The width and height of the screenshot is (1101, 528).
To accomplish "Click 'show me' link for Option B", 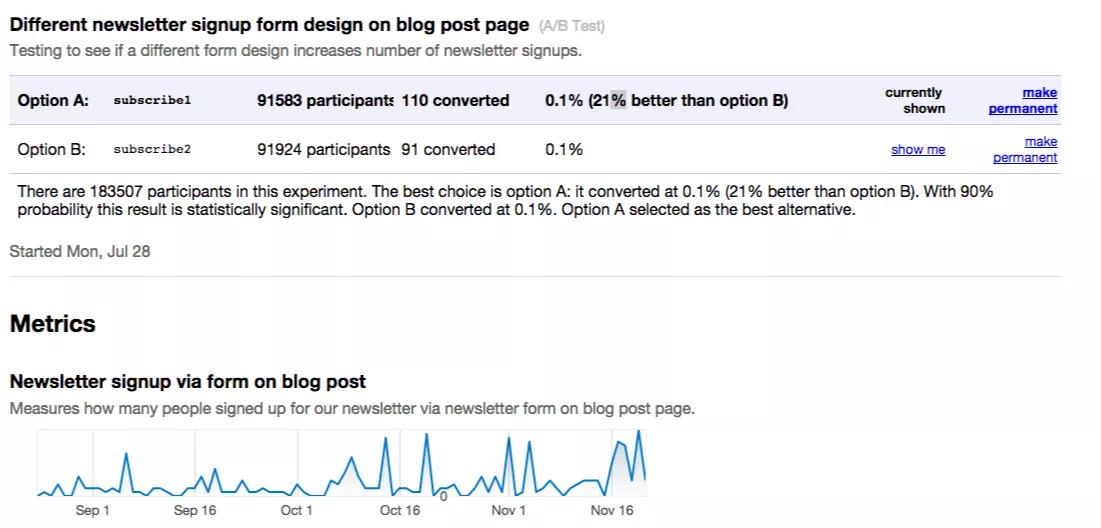I will (918, 150).
